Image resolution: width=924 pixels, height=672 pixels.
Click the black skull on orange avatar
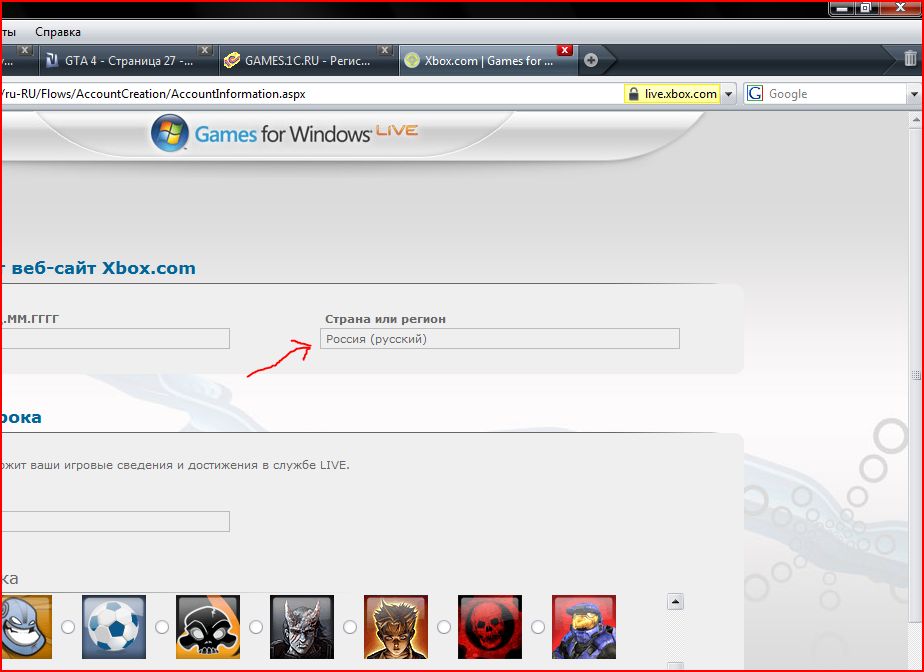tap(208, 627)
